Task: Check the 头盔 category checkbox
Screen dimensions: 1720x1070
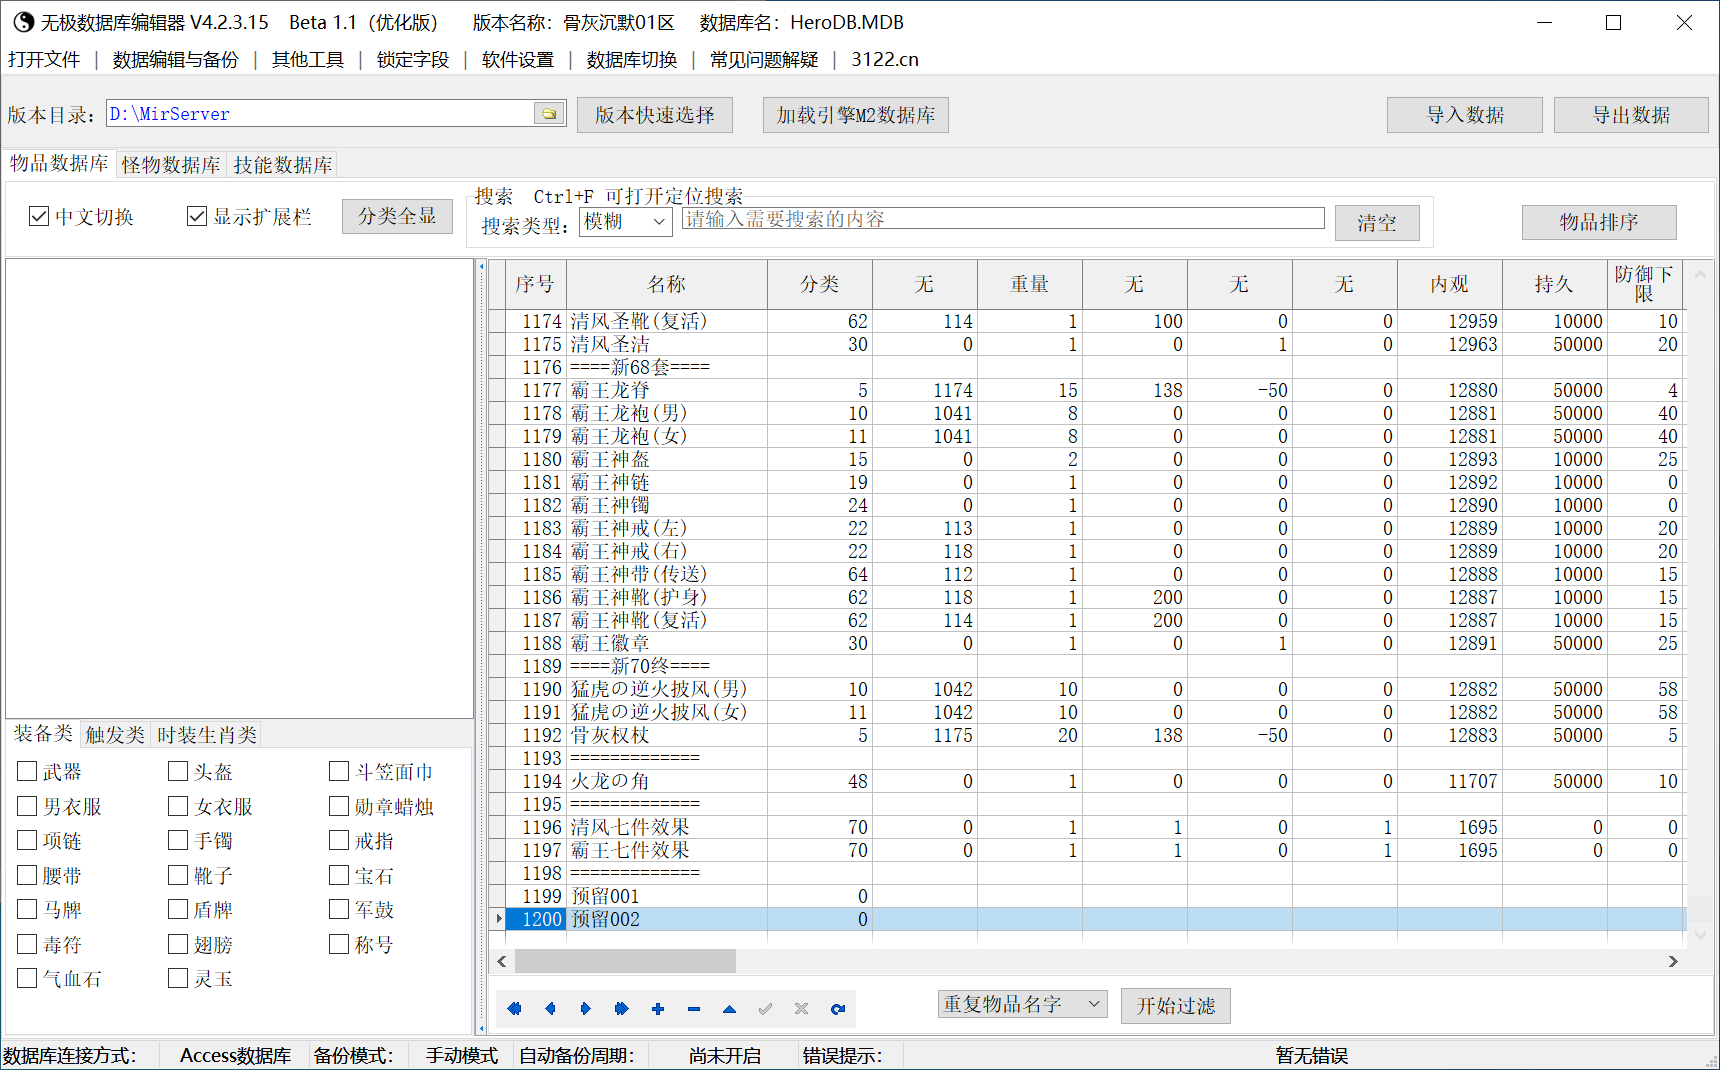Action: point(178,771)
